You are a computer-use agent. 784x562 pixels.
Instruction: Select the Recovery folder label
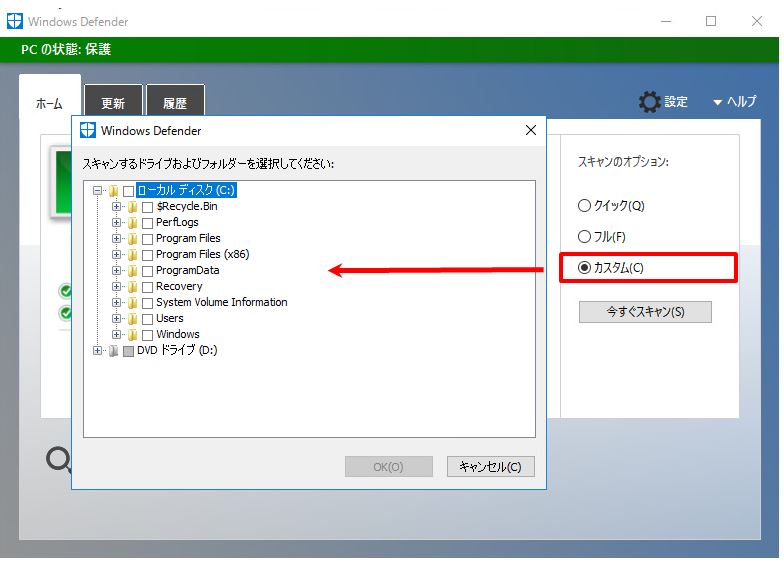pyautogui.click(x=179, y=286)
